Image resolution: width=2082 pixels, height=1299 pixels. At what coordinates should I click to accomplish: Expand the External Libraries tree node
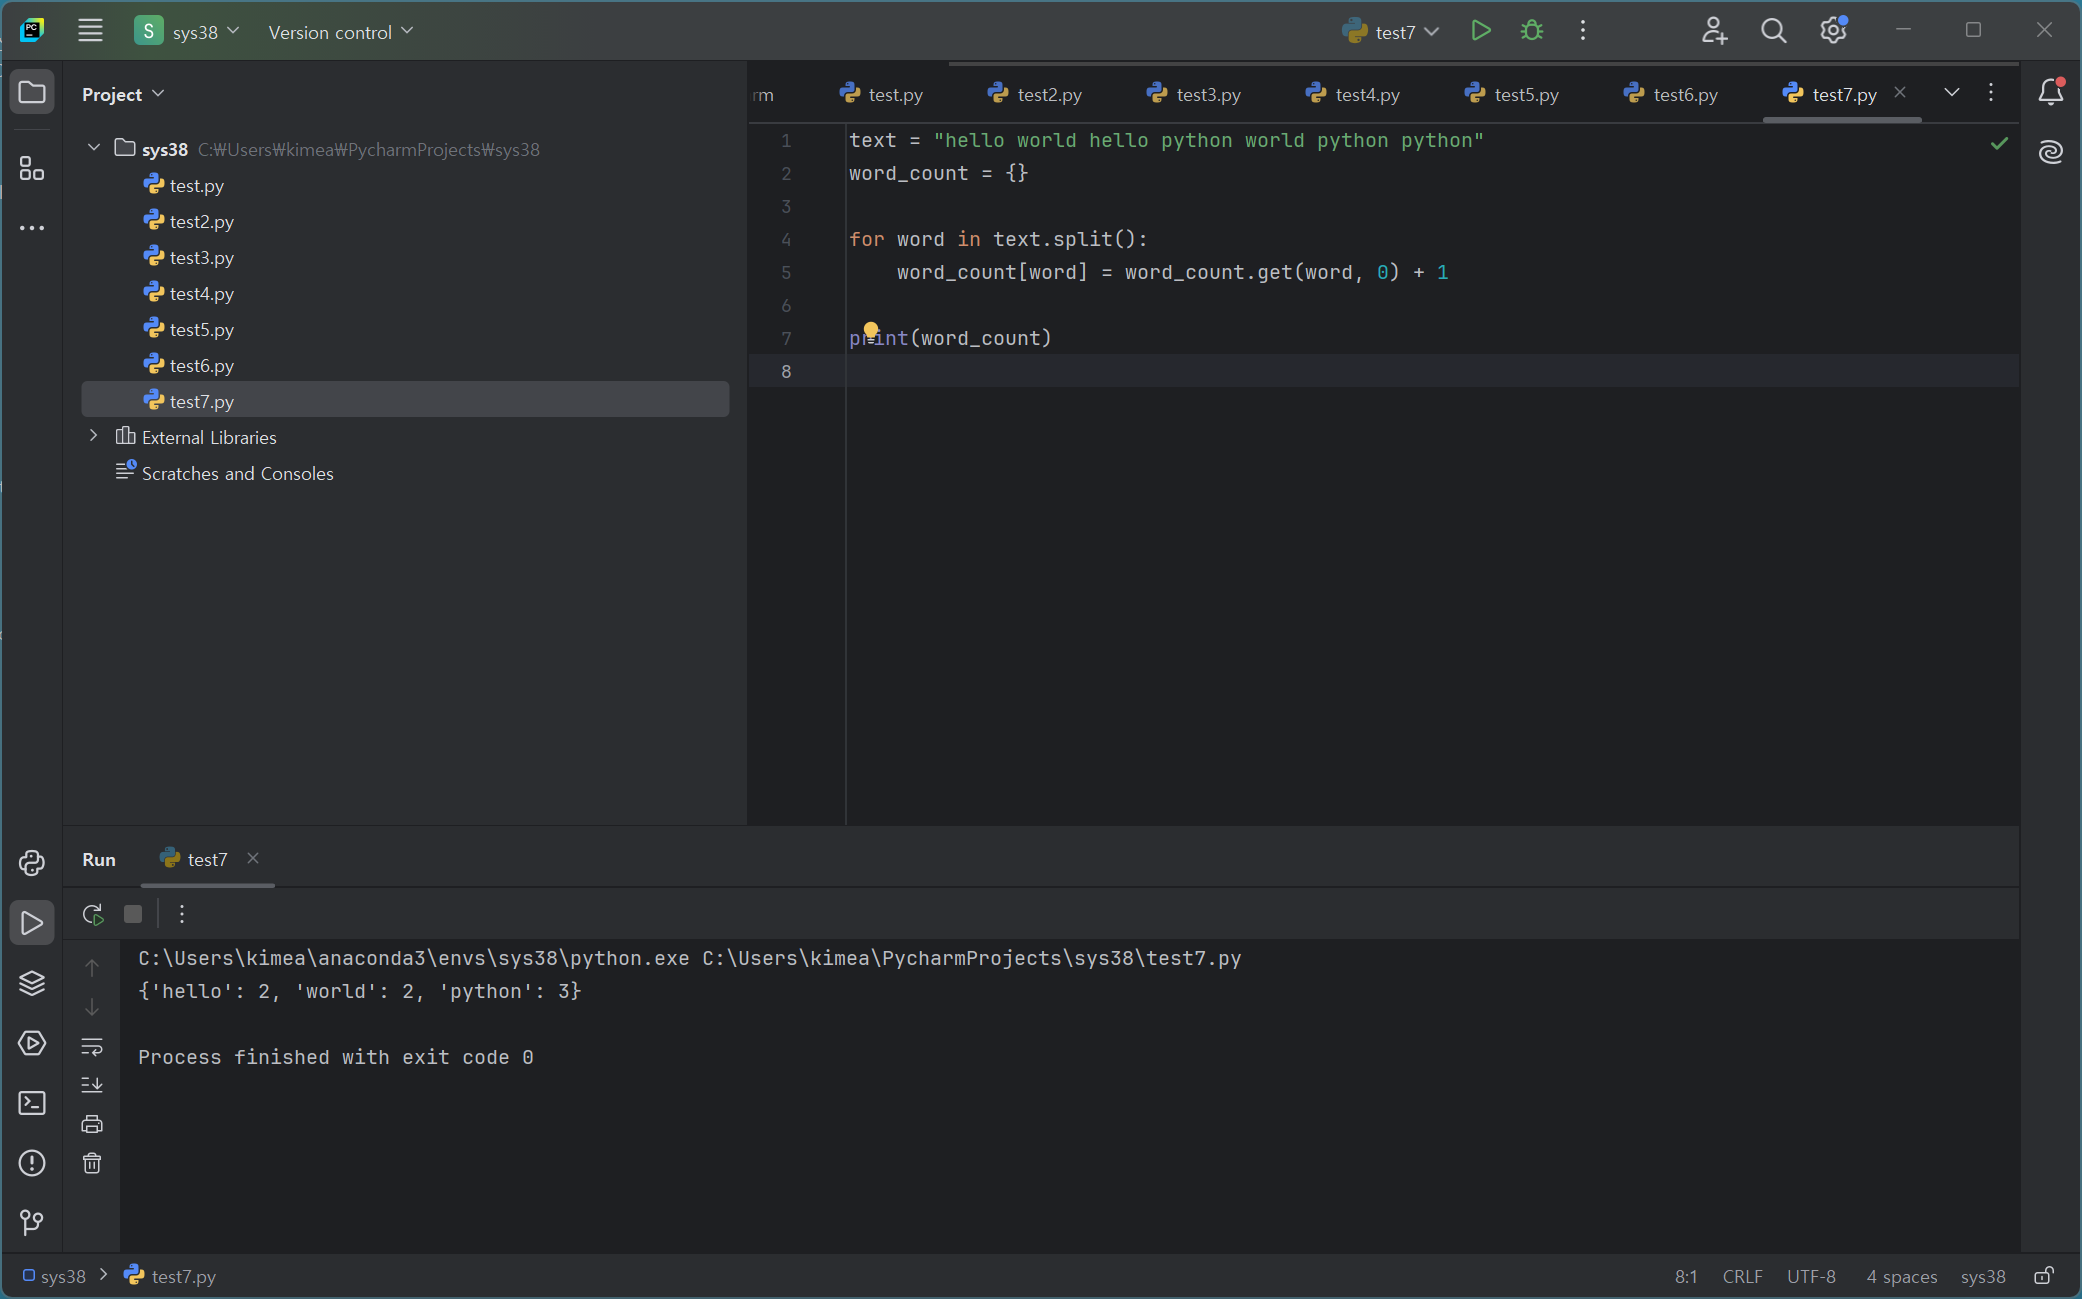pyautogui.click(x=94, y=437)
